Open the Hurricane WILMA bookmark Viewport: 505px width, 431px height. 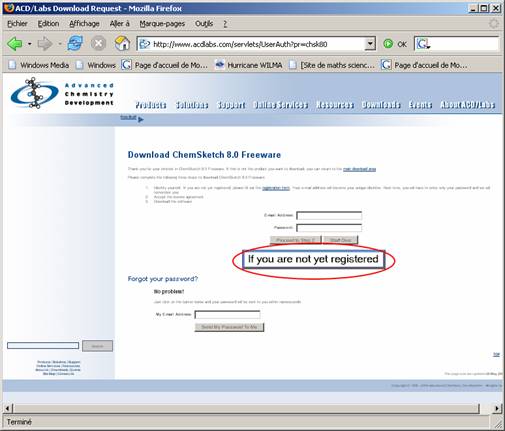(x=249, y=65)
